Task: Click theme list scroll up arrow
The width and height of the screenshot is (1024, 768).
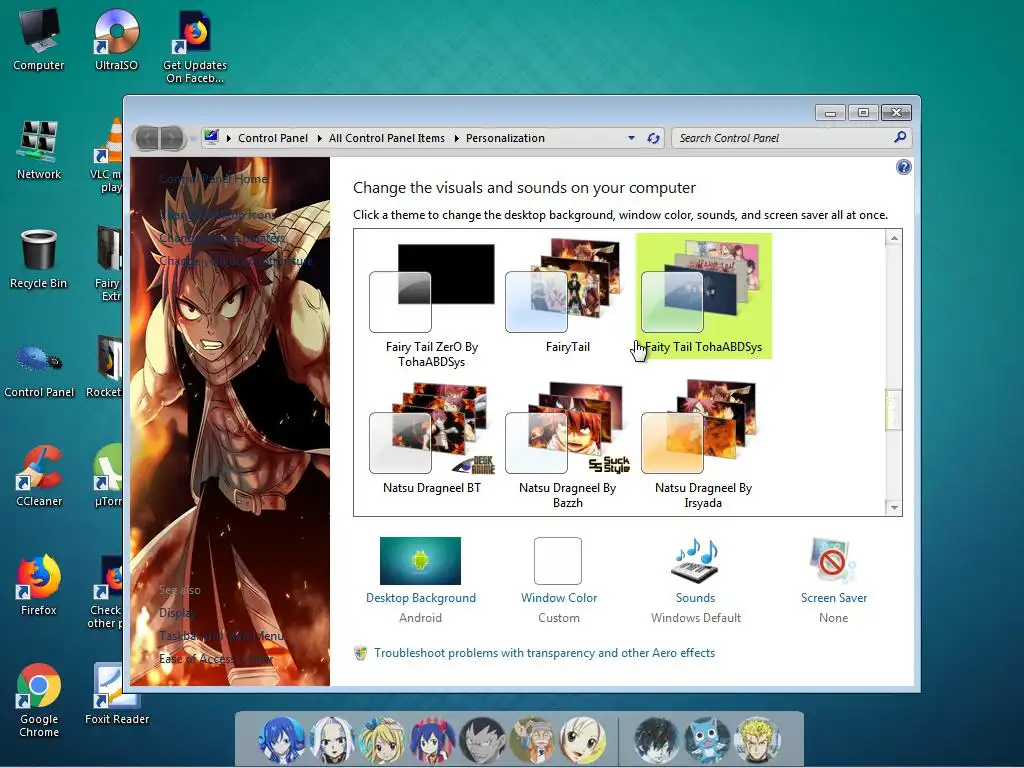Action: coord(894,238)
